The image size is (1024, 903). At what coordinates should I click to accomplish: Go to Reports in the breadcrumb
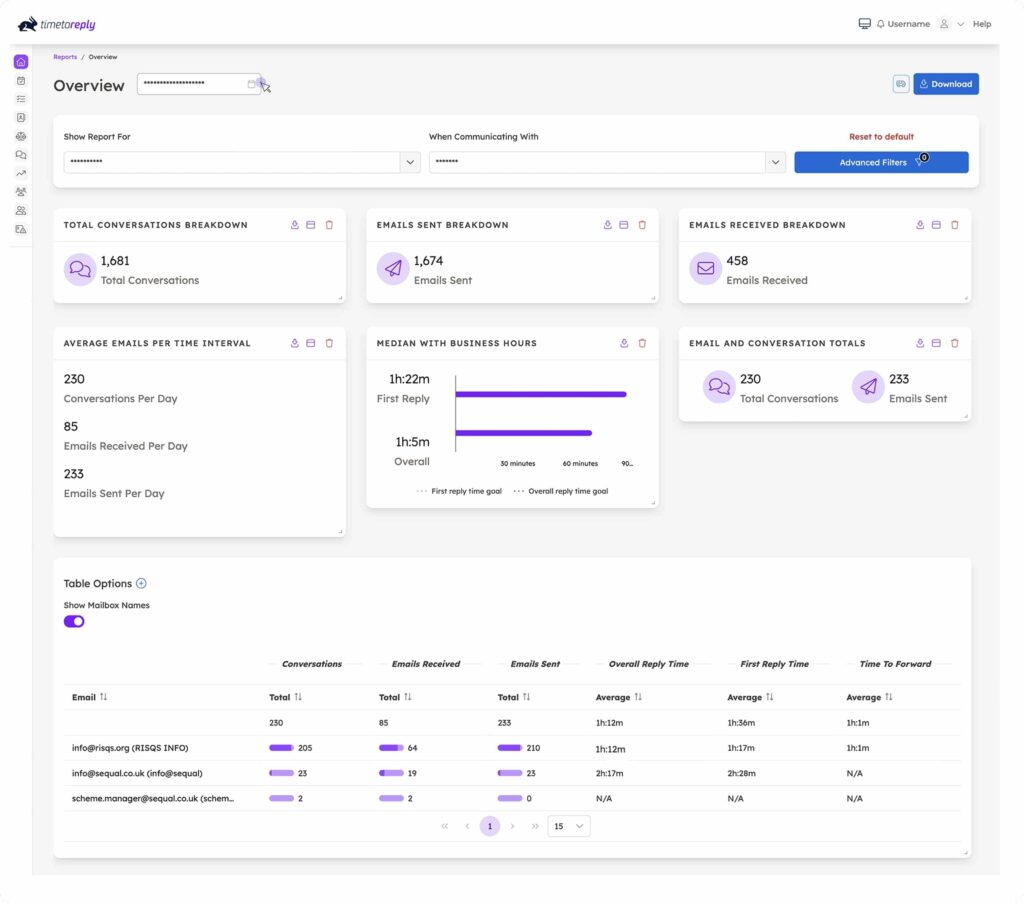click(x=65, y=57)
